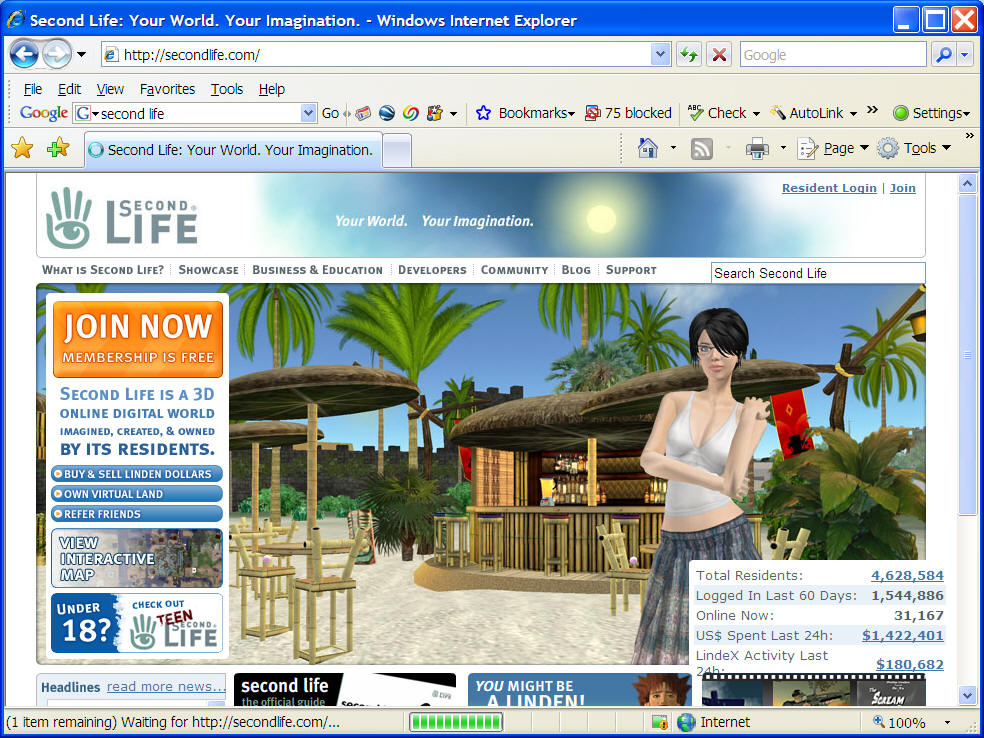Open the recent pages arrow next to Forward
Viewport: 984px width, 738px height.
pos(82,55)
